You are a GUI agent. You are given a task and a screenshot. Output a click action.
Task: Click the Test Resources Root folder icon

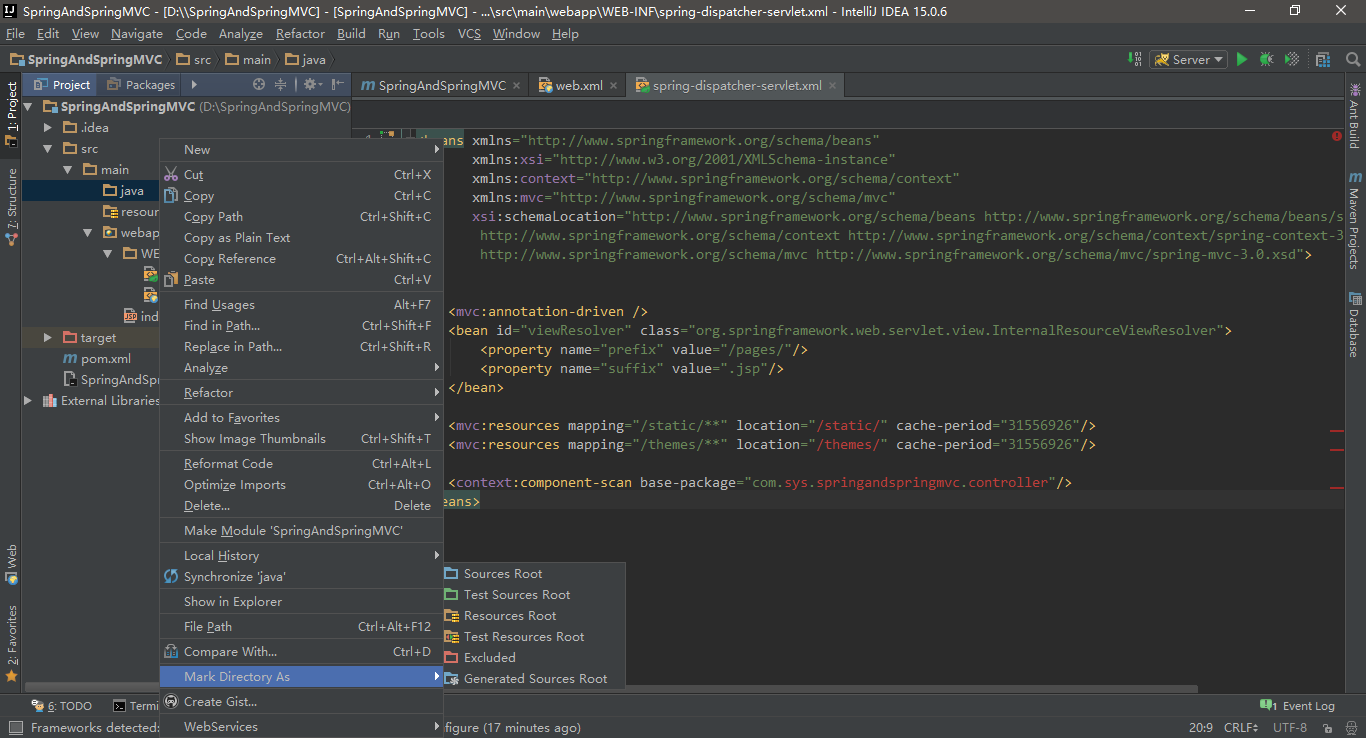click(x=451, y=636)
